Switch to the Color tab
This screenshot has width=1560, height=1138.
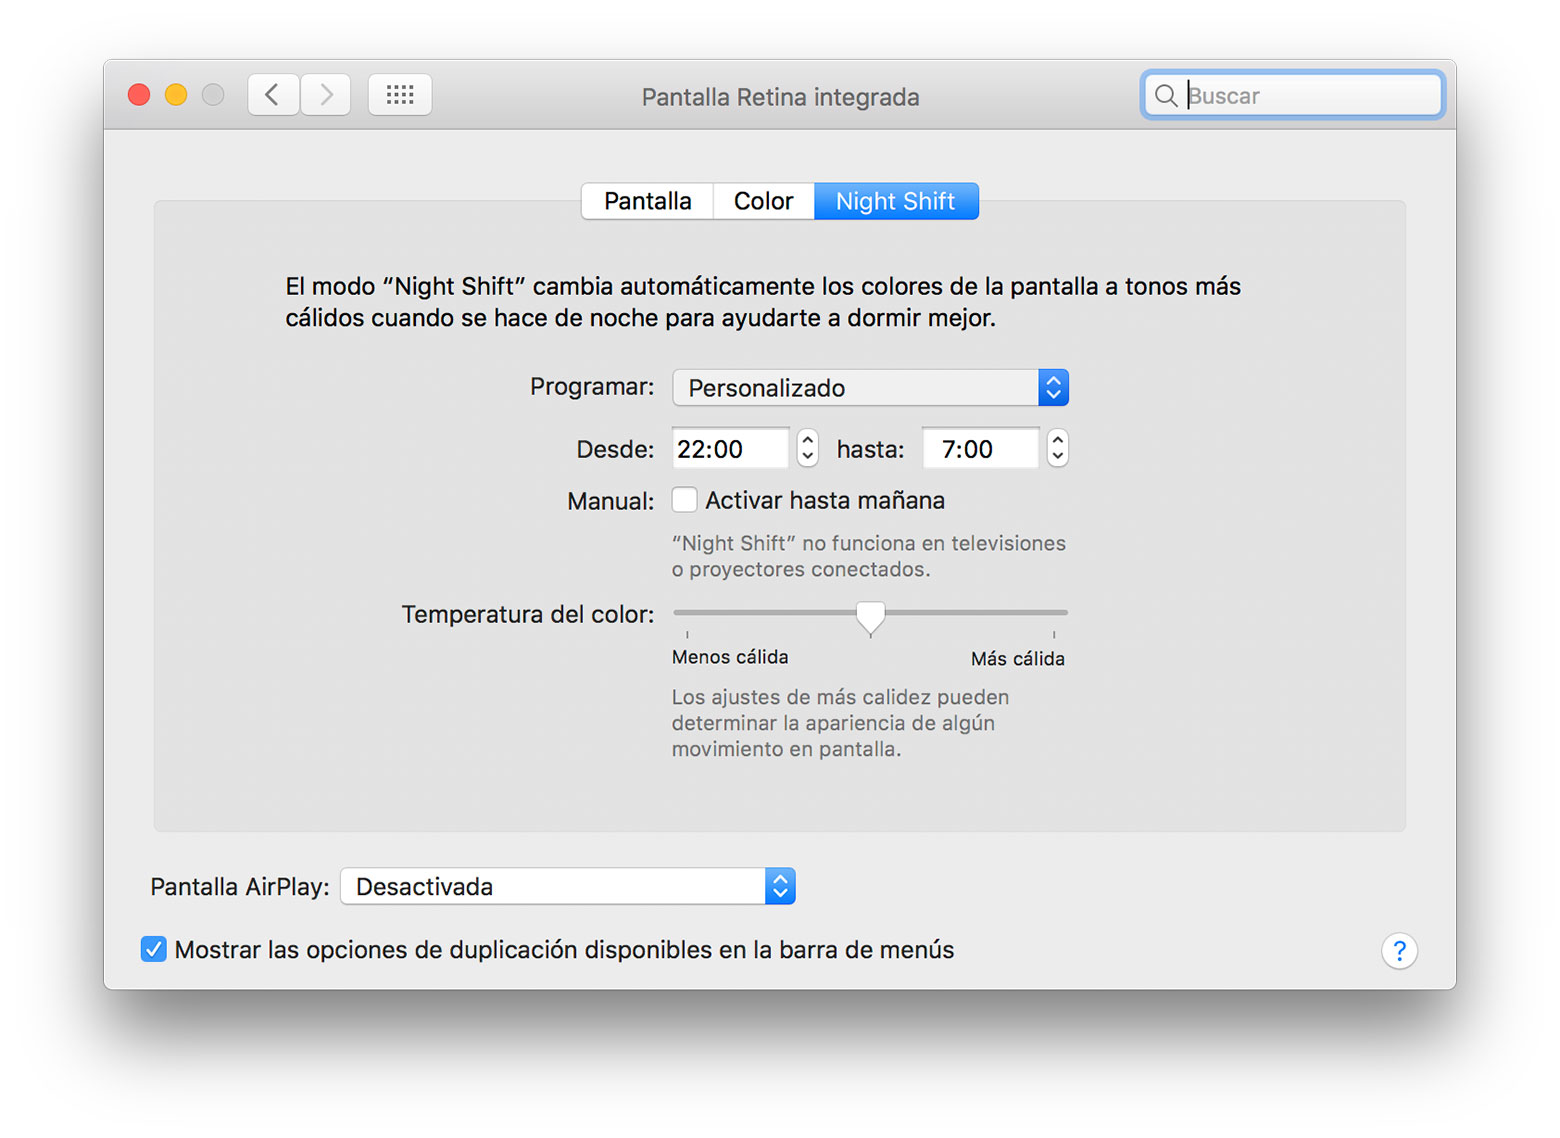click(763, 201)
